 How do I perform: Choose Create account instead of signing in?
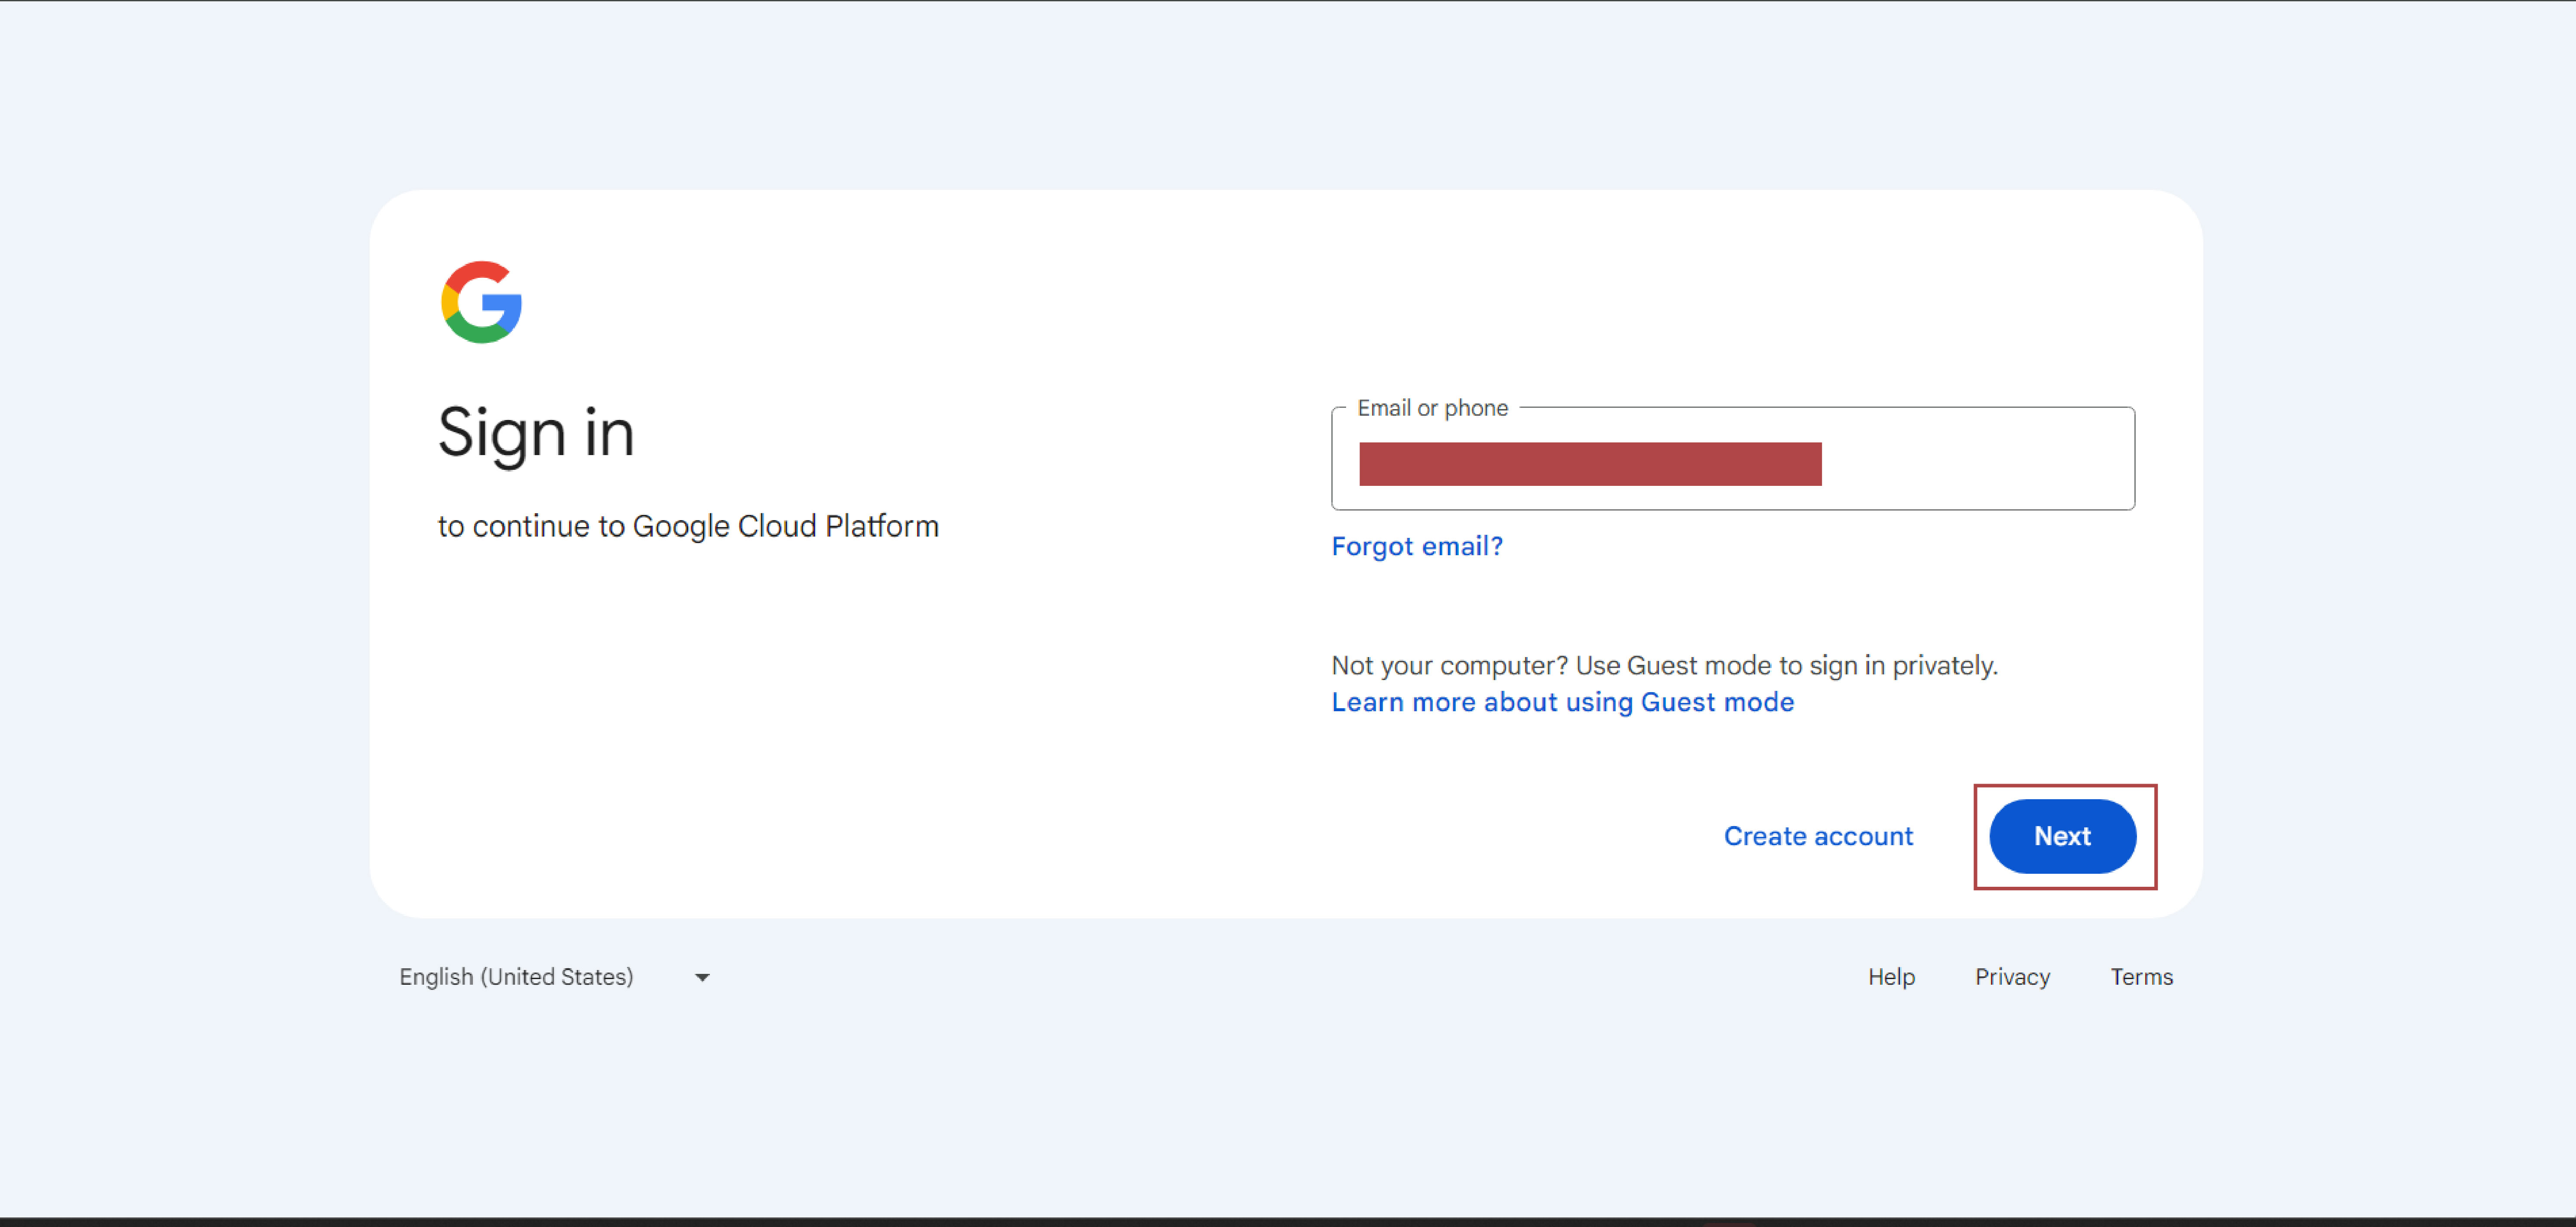(1818, 836)
